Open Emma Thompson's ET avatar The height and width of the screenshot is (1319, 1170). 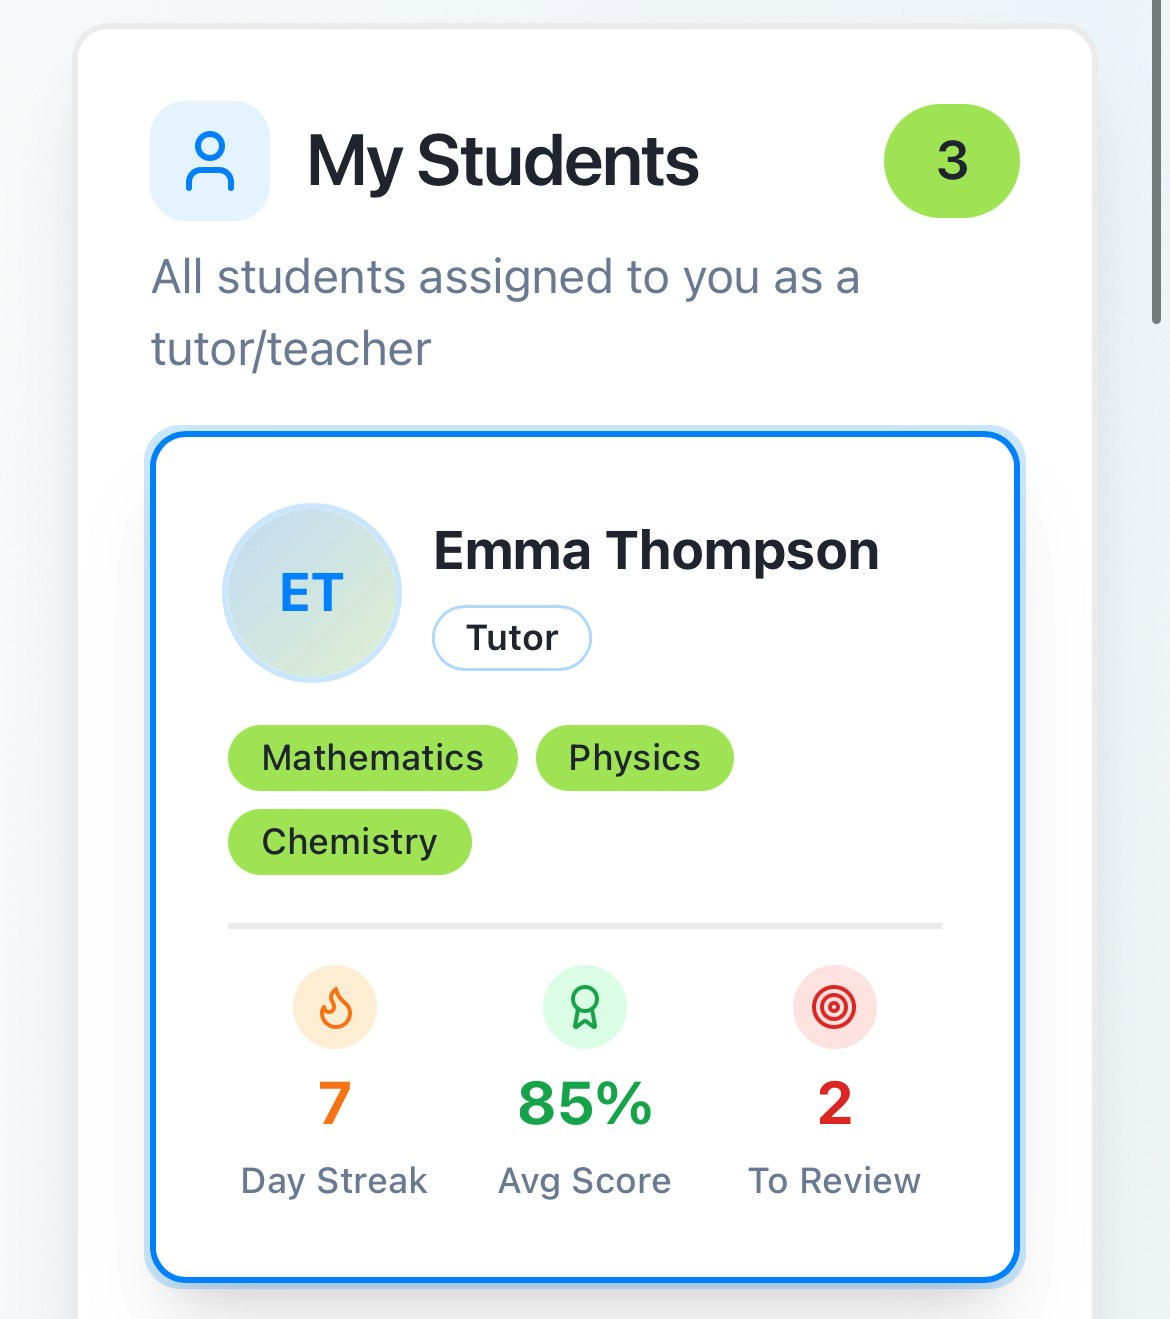pyautogui.click(x=311, y=593)
